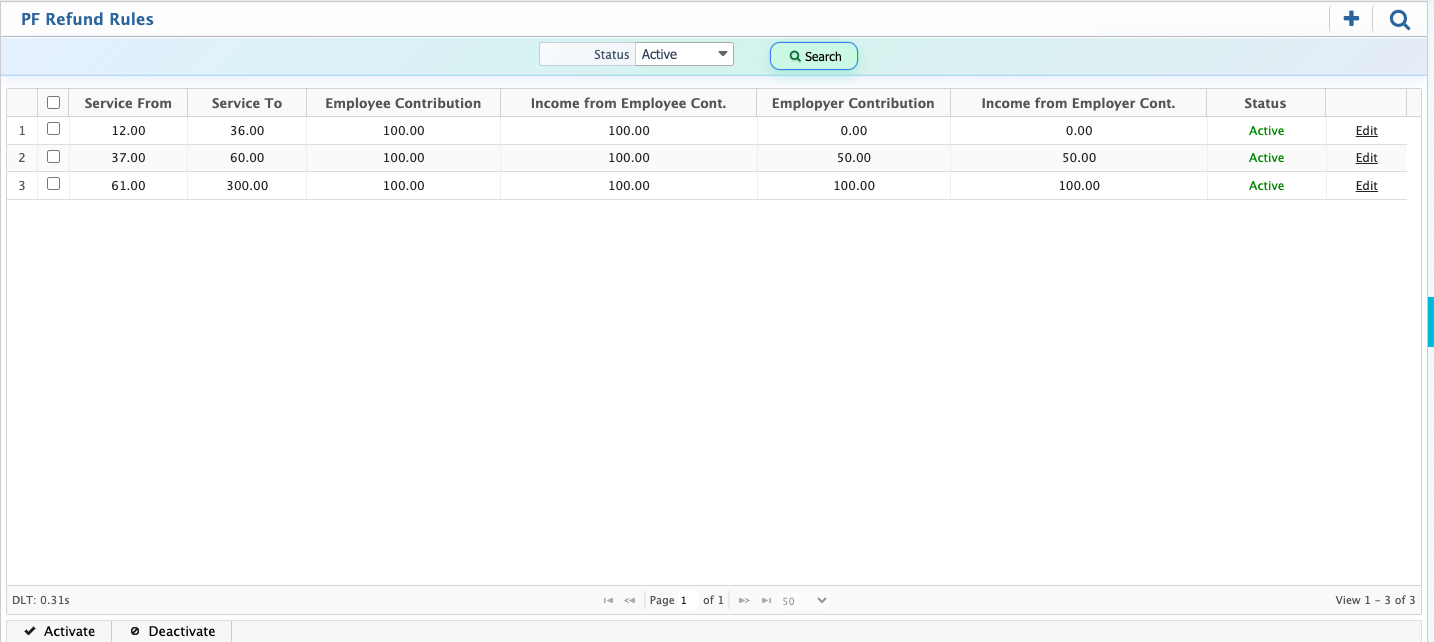
Task: Toggle the select-all header checkbox
Action: coord(54,102)
